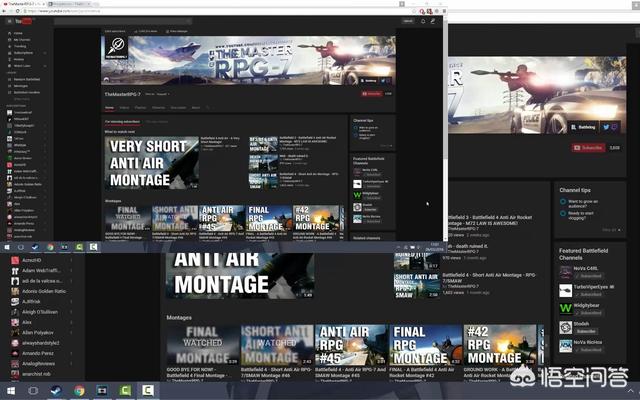Open the View as dropdown beside TheMasterRPG-7
The image size is (640, 400).
coord(157,94)
